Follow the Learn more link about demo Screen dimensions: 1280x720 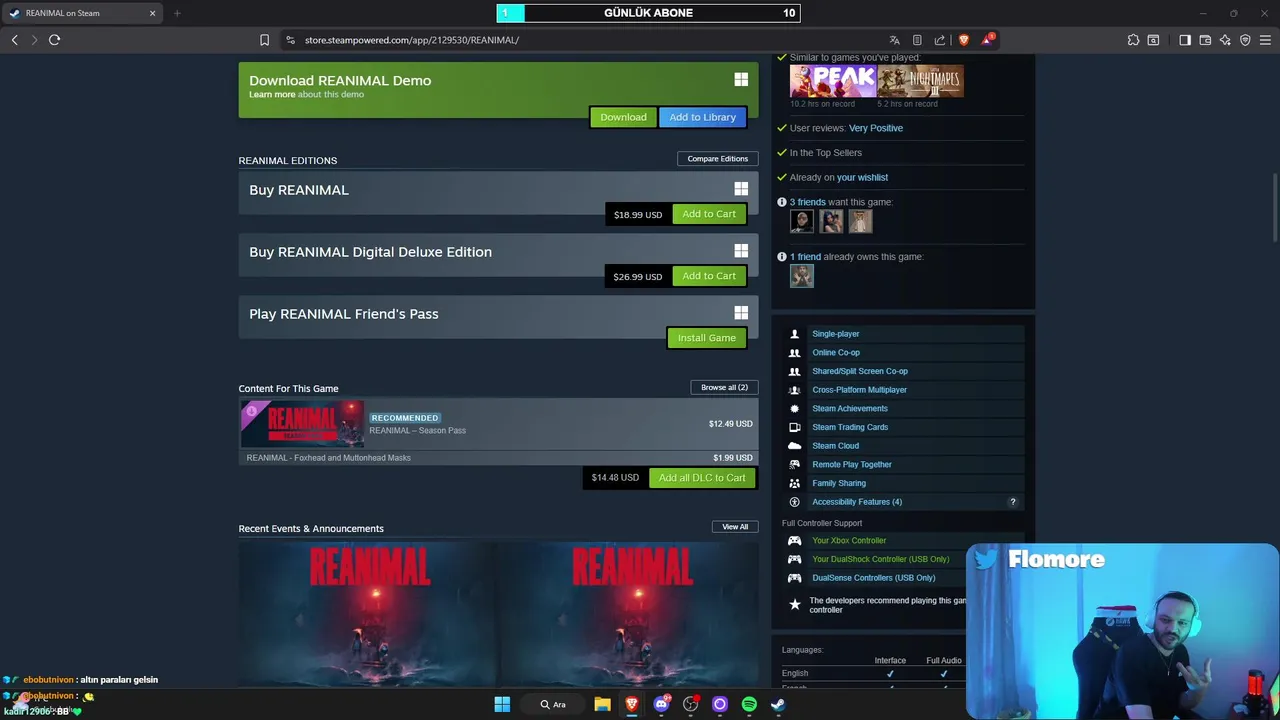272,94
